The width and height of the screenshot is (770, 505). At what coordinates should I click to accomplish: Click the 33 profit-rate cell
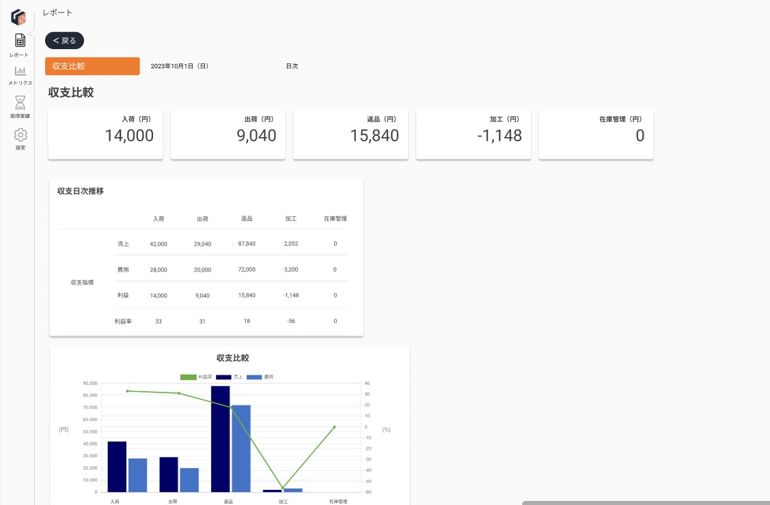[158, 321]
